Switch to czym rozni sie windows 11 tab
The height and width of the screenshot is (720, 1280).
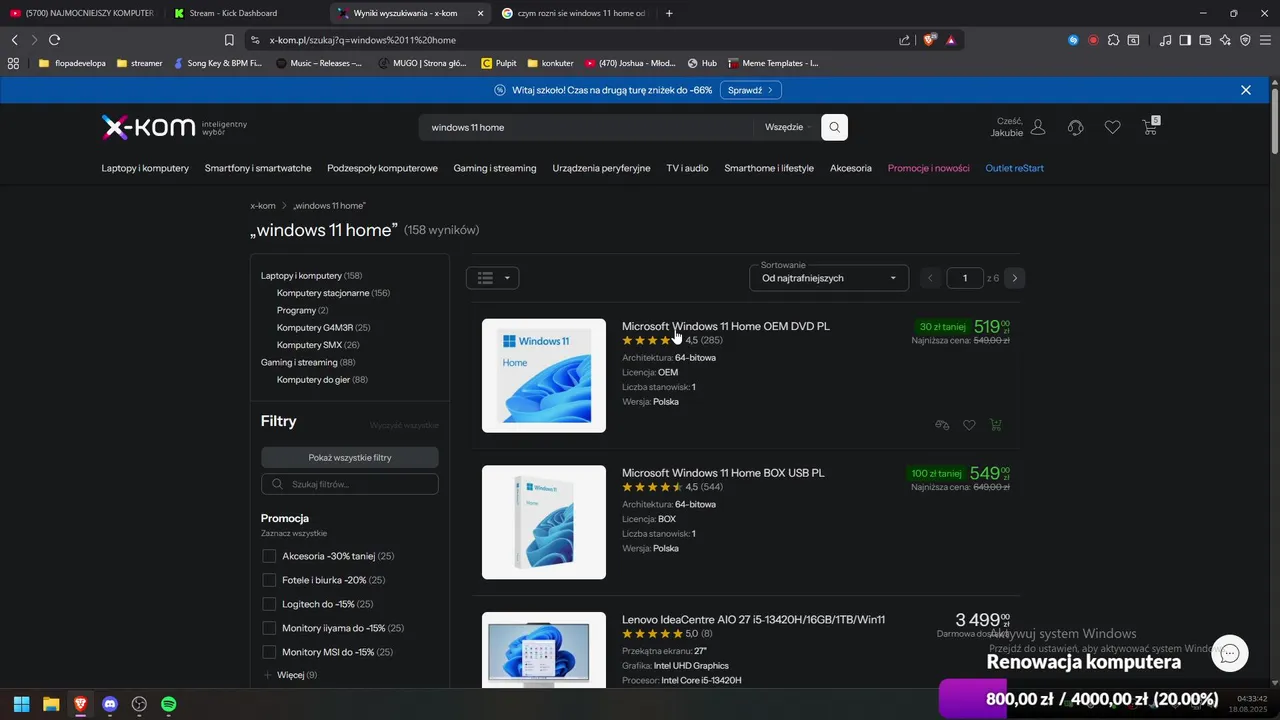574,13
